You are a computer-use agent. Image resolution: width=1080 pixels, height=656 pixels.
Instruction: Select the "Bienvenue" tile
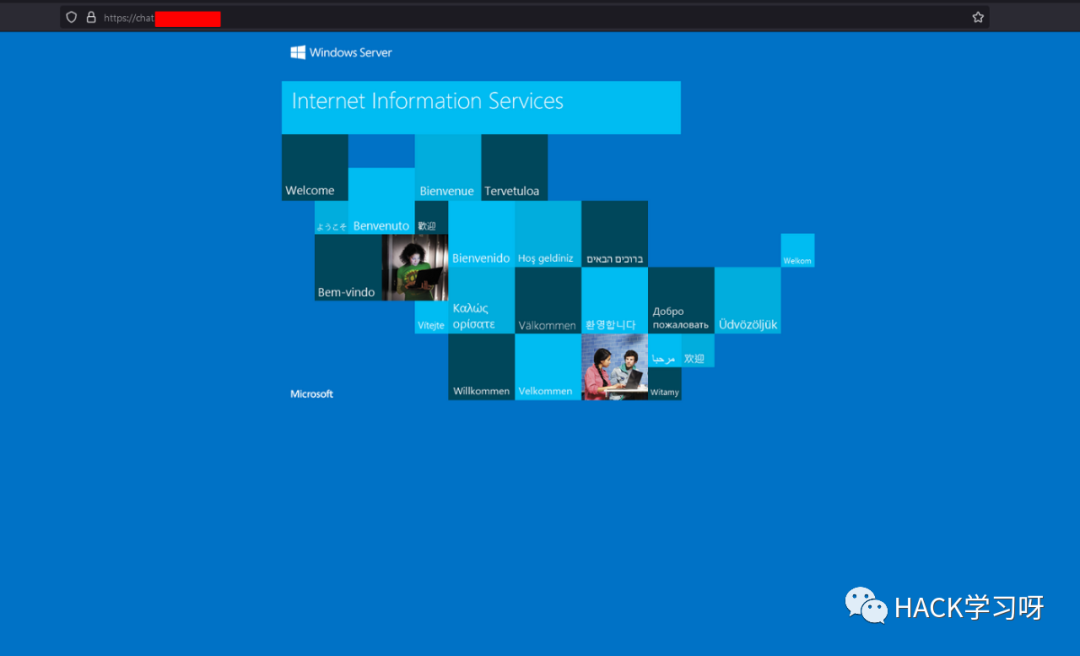(448, 167)
